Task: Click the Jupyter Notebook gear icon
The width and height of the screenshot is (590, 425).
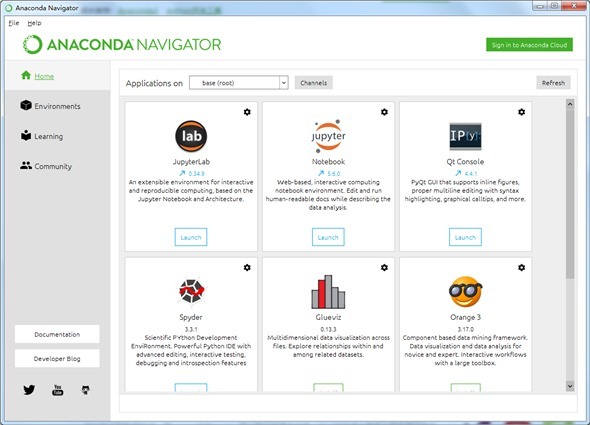Action: tap(384, 112)
